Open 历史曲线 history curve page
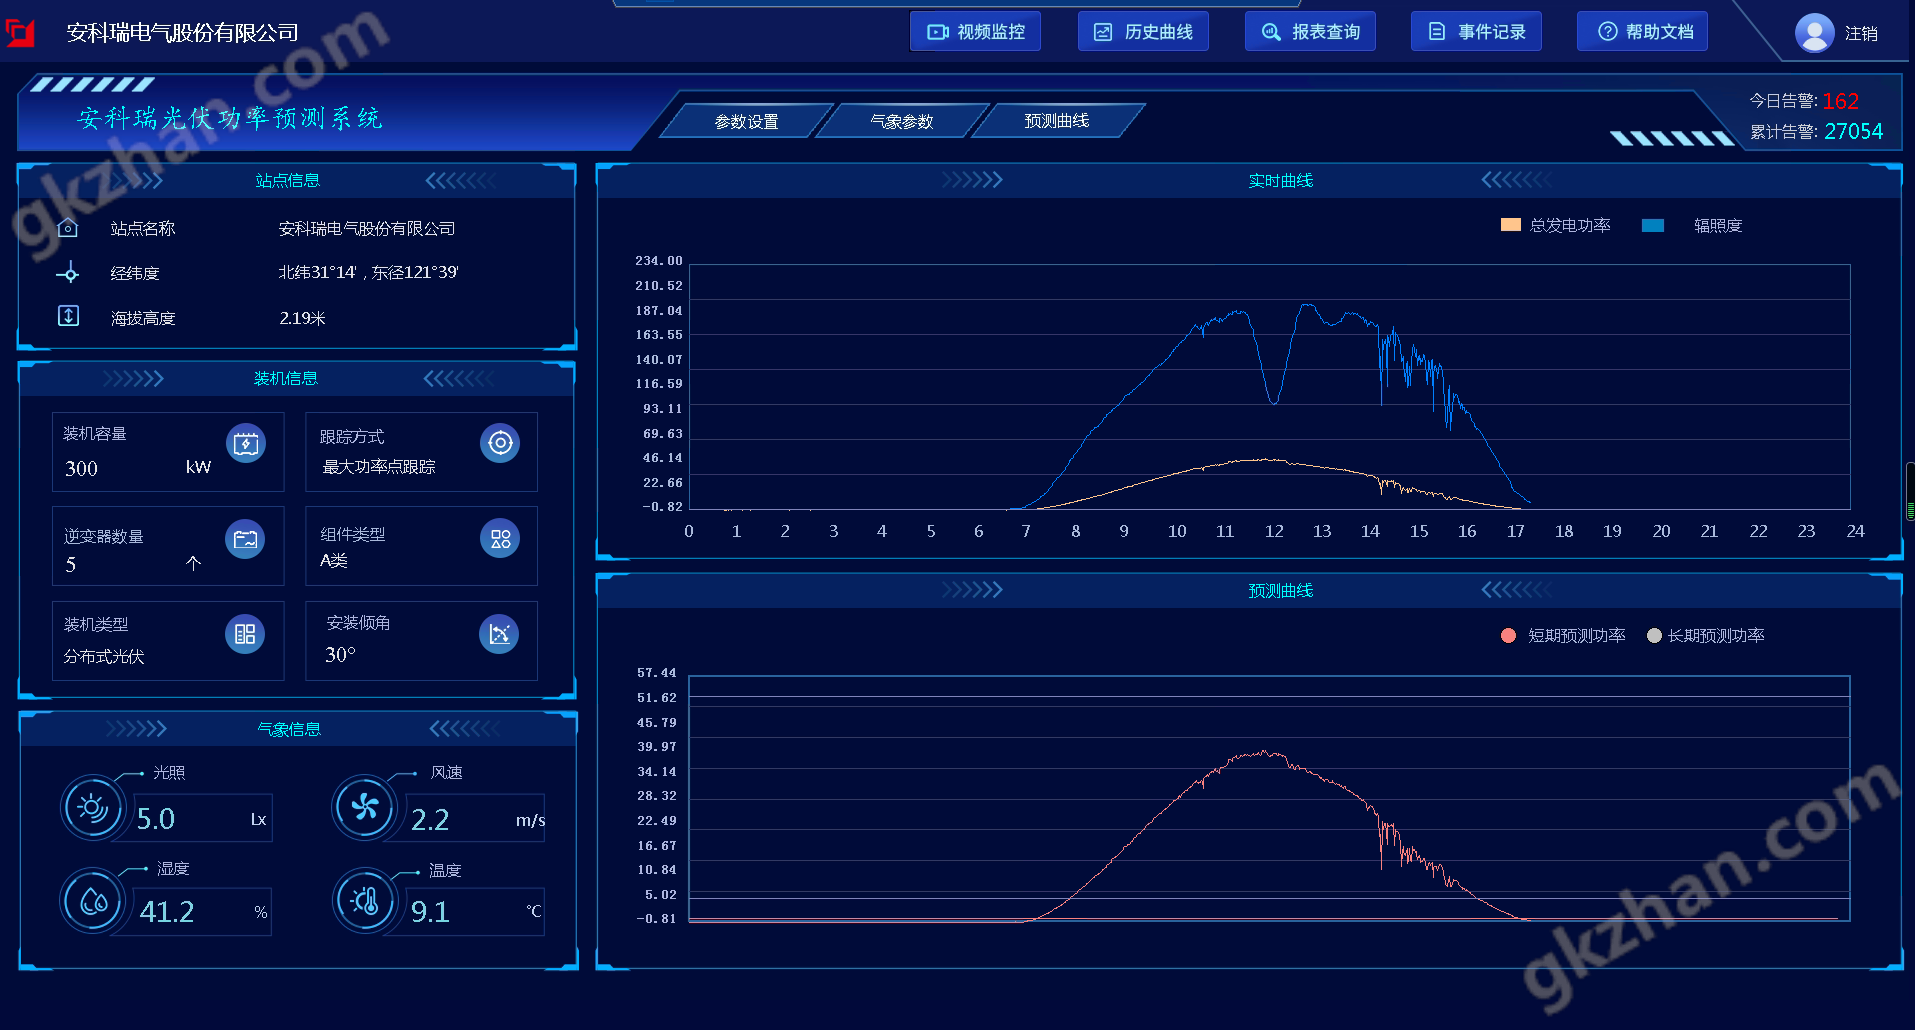The width and height of the screenshot is (1916, 1030). click(1143, 32)
